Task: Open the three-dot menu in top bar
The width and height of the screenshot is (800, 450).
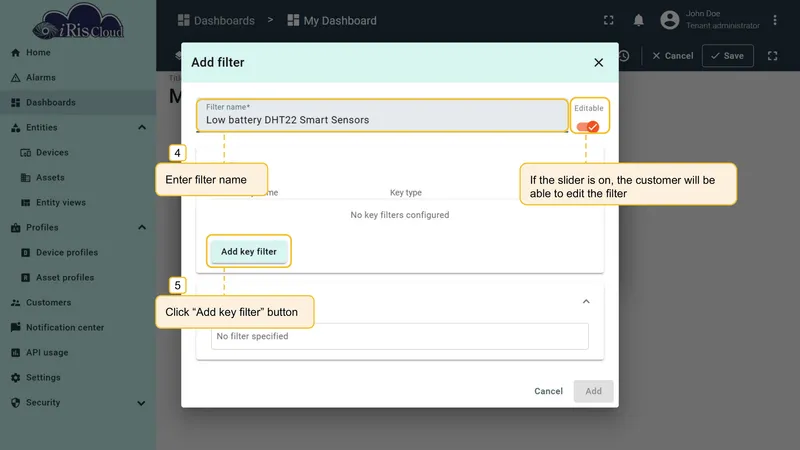Action: click(x=774, y=20)
